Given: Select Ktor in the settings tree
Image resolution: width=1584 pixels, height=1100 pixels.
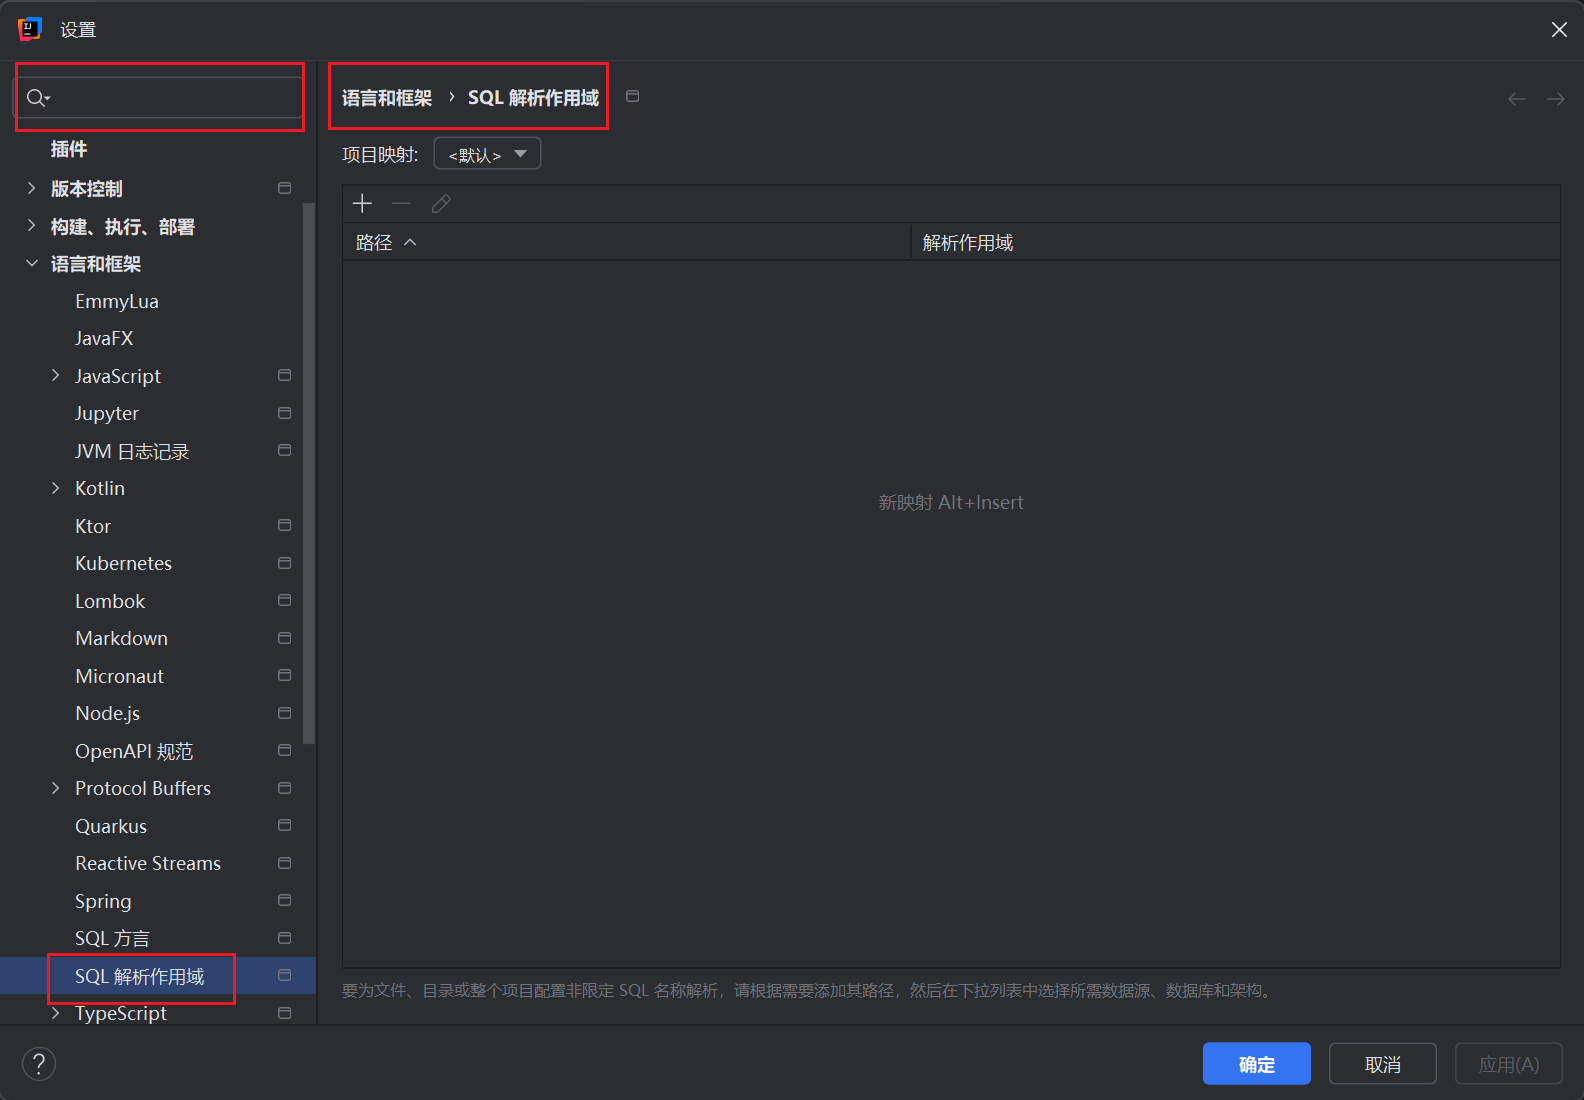Looking at the screenshot, I should [x=93, y=526].
